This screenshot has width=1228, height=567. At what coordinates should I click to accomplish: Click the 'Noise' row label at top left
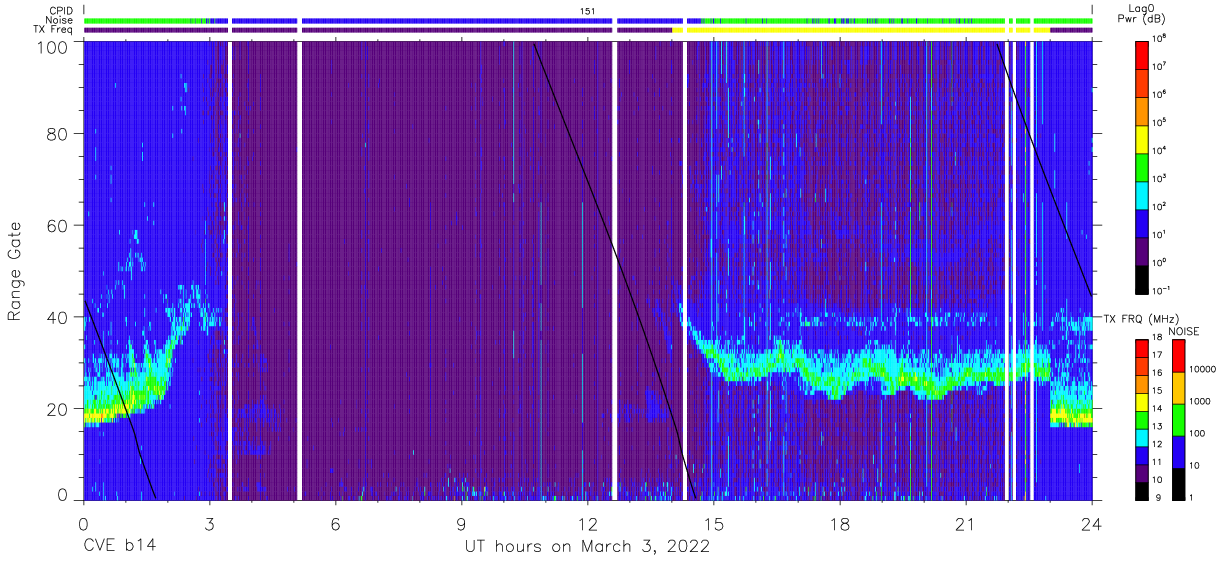click(59, 20)
